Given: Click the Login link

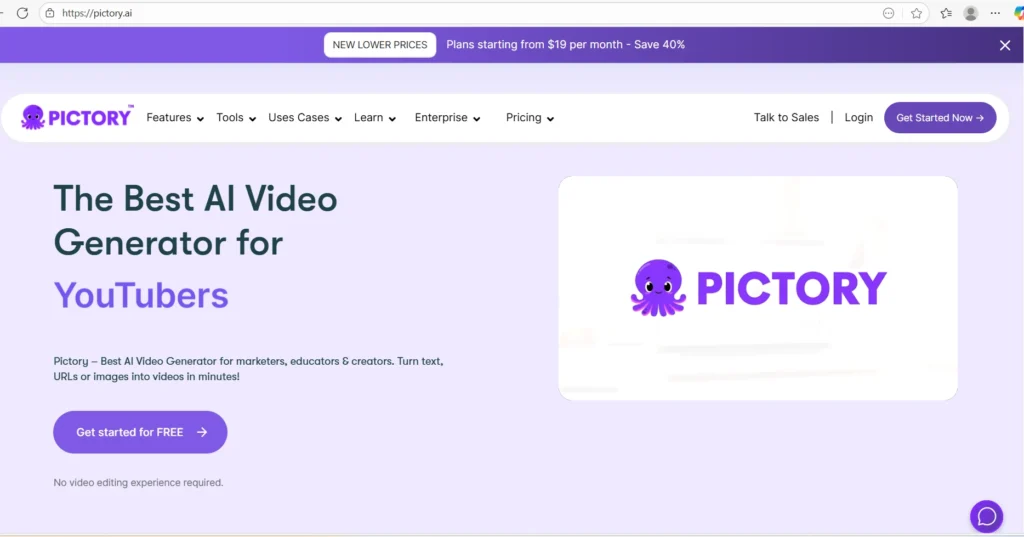Looking at the screenshot, I should (858, 118).
